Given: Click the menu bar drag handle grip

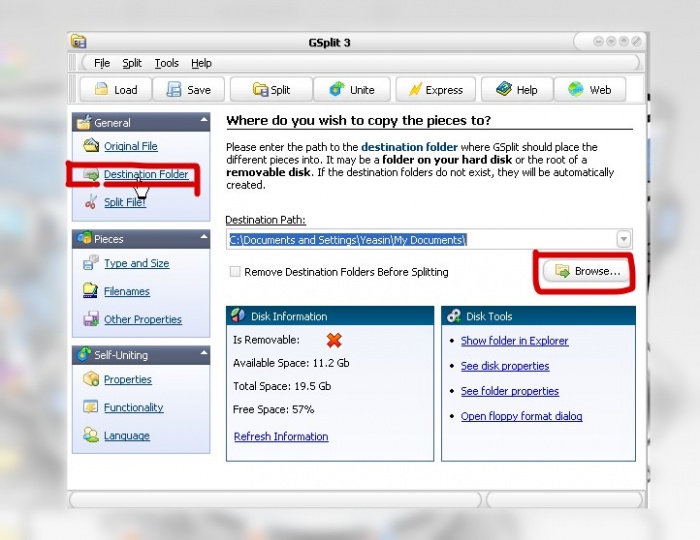Looking at the screenshot, I should click(73, 63).
